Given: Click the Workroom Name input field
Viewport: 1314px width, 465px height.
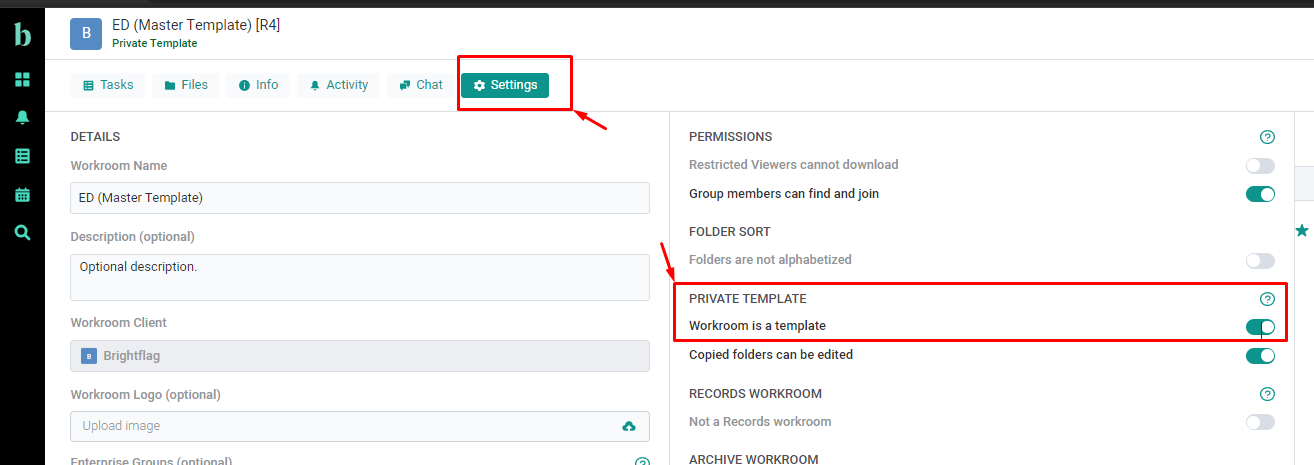Looking at the screenshot, I should [360, 198].
